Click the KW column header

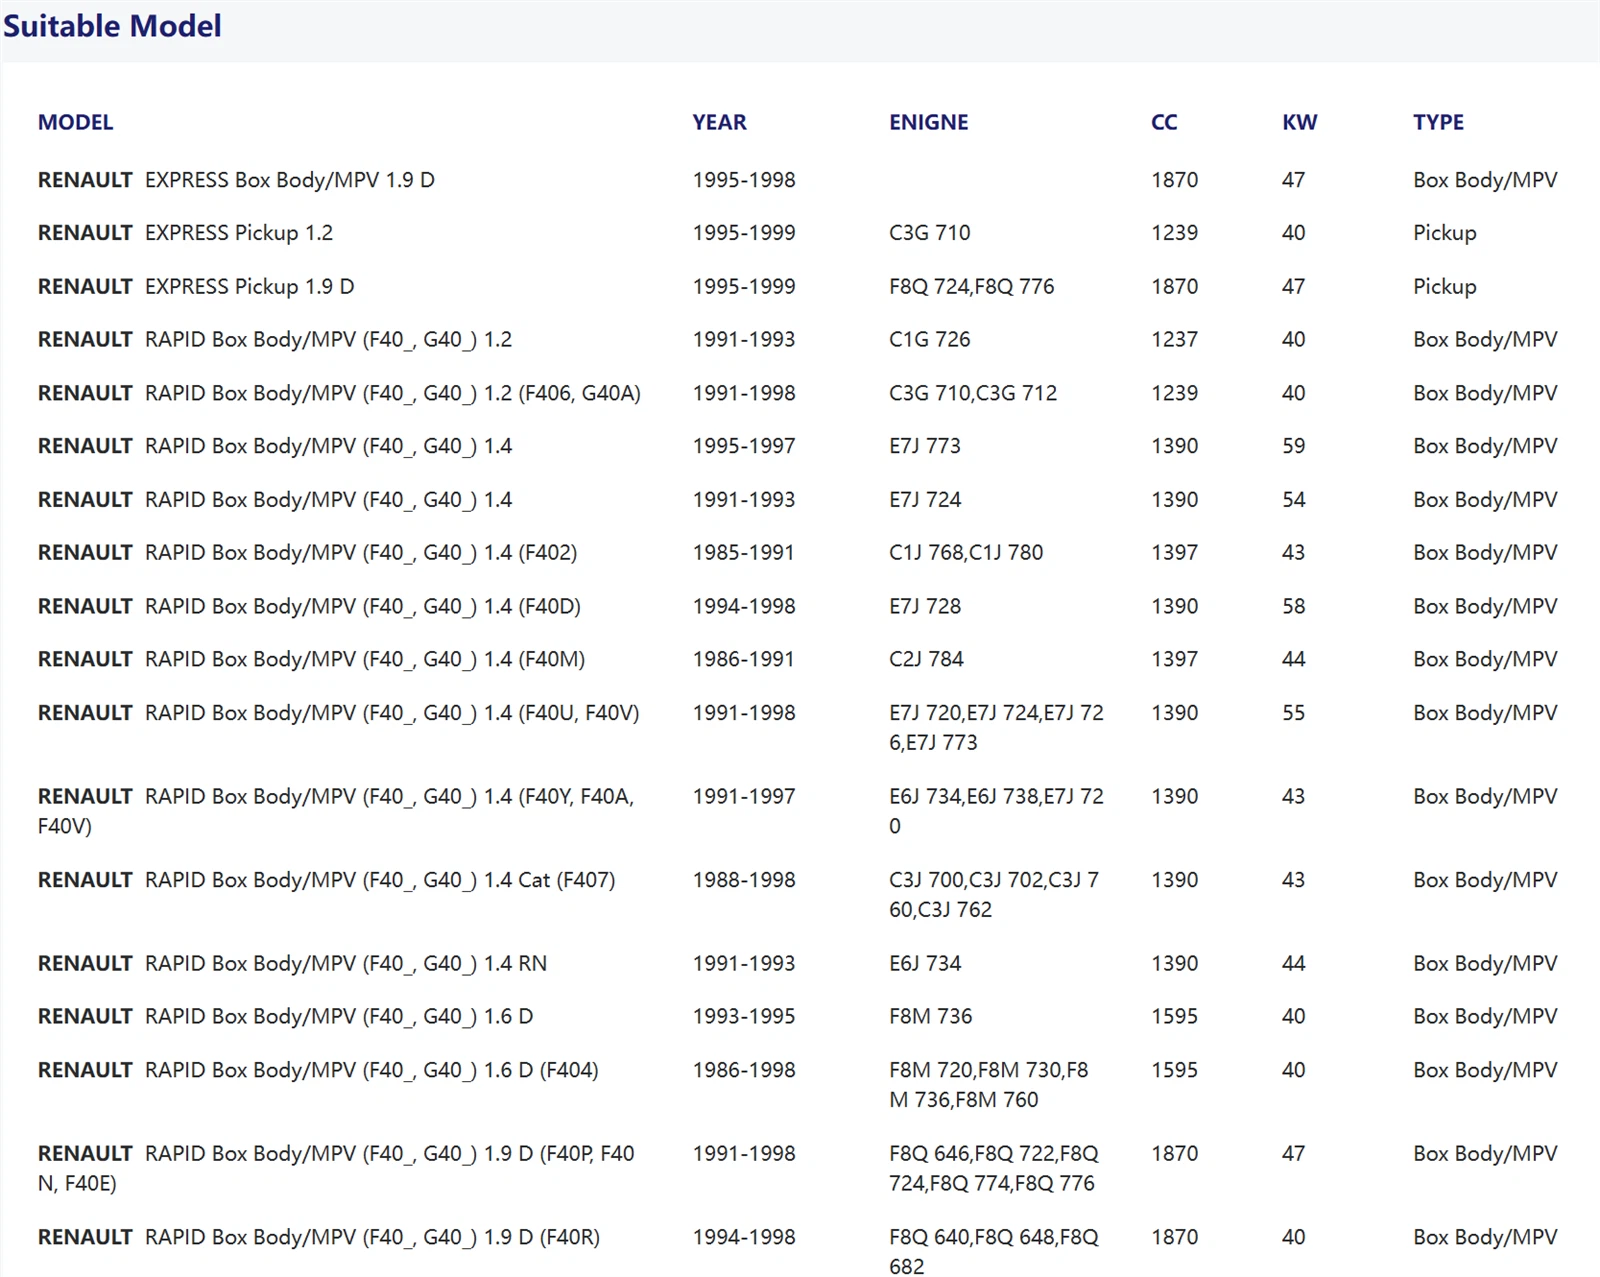click(x=1299, y=122)
